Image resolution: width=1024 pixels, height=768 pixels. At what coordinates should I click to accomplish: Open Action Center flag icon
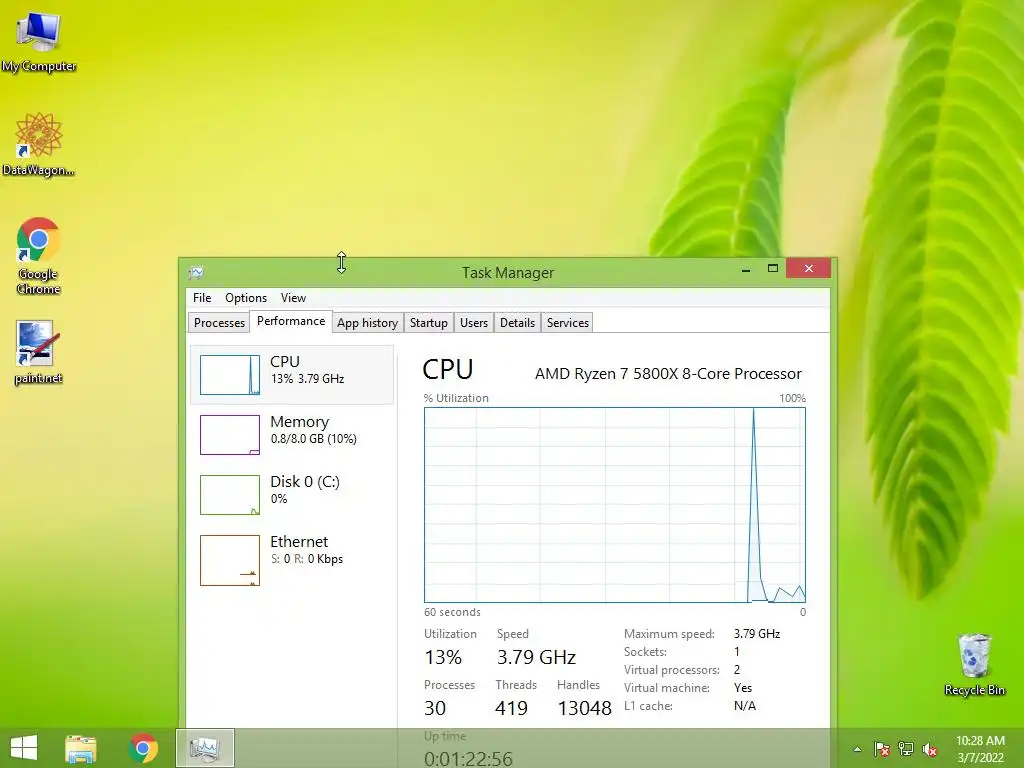[x=882, y=749]
